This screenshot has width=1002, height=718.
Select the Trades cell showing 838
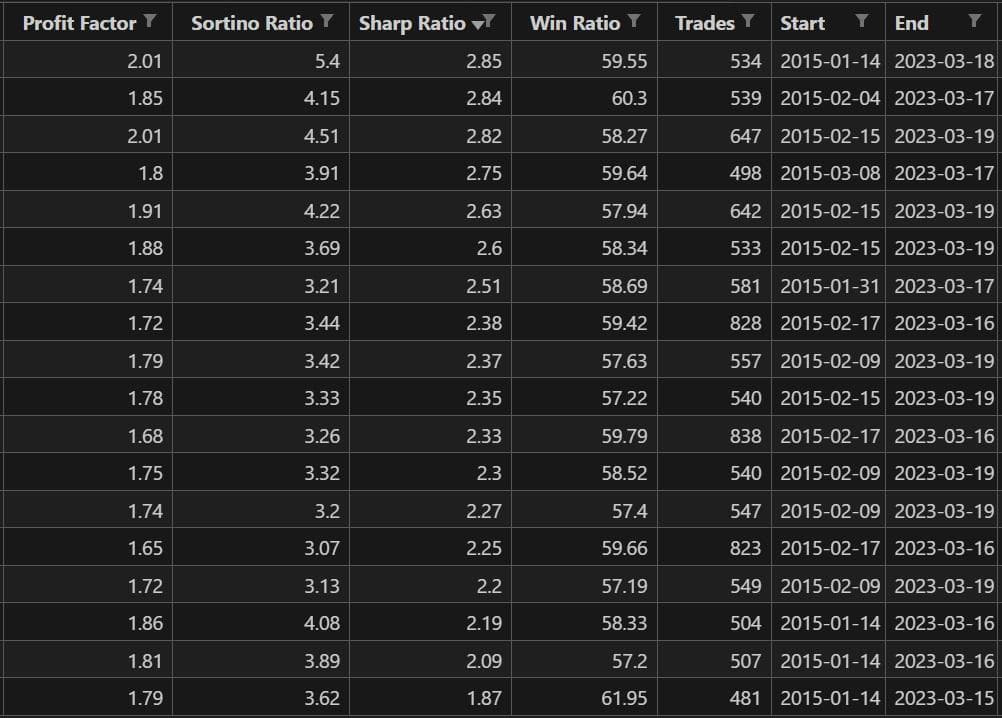pos(714,436)
